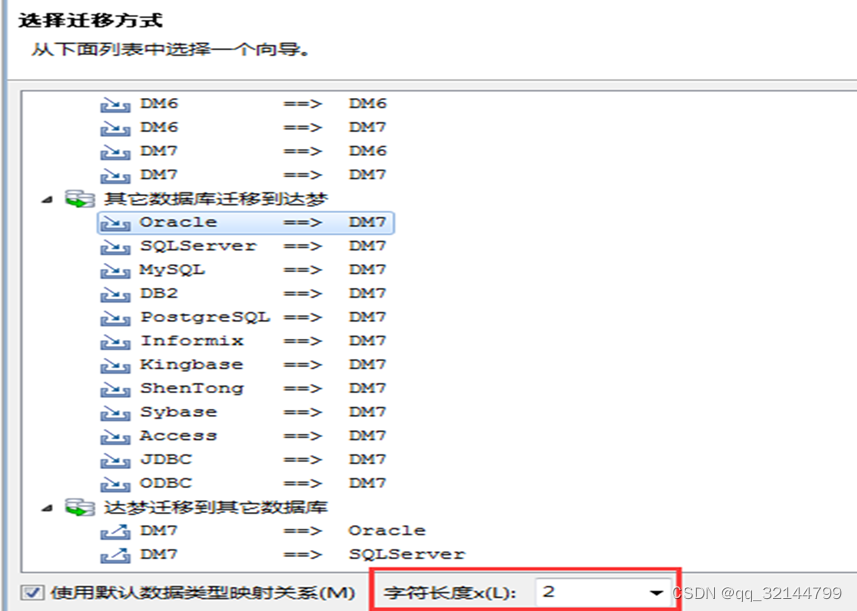Screen dimensions: 857x611
Task: Select the DM6 to DM6 migration row icon
Action: pos(115,104)
